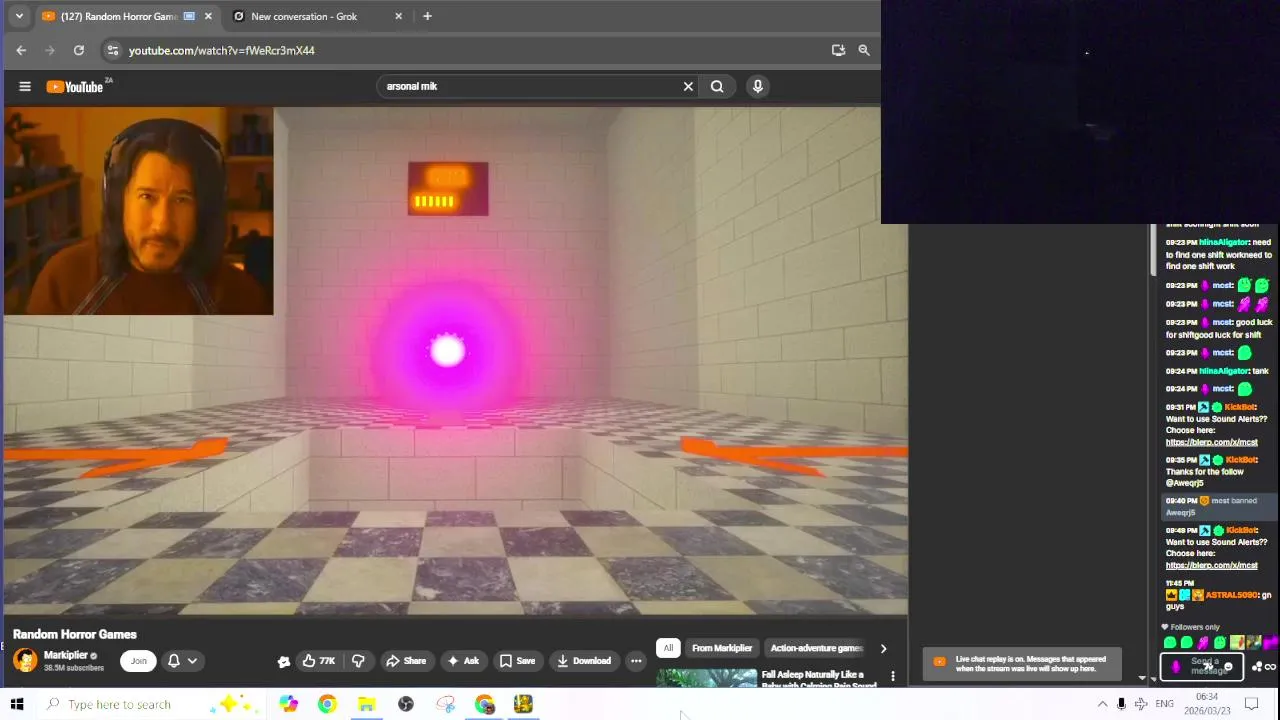Image resolution: width=1280 pixels, height=720 pixels.
Task: Clear the 'arsonal mik' search text
Action: click(688, 86)
